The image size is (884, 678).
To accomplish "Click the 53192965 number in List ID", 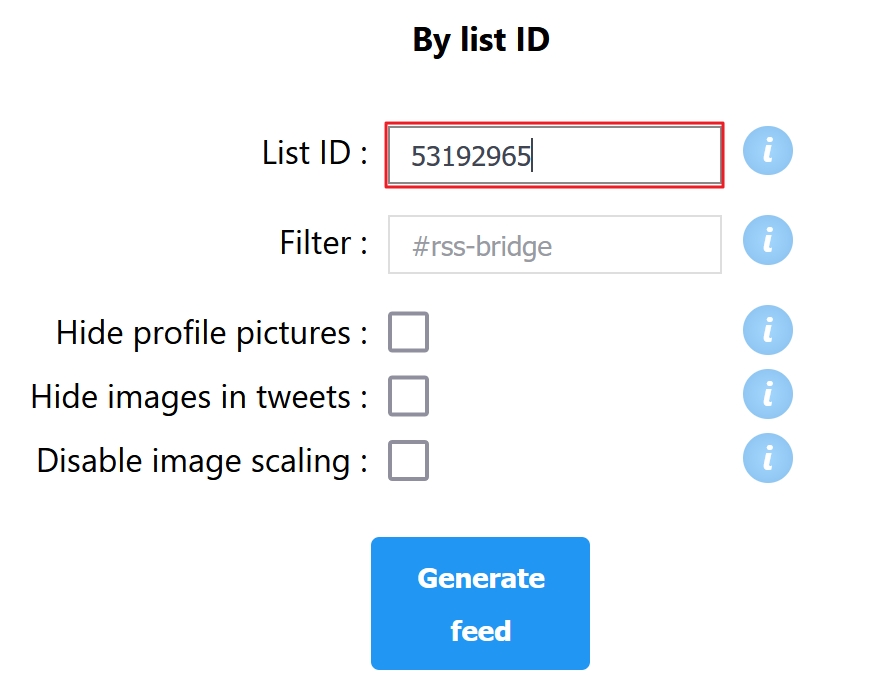I will coord(471,156).
